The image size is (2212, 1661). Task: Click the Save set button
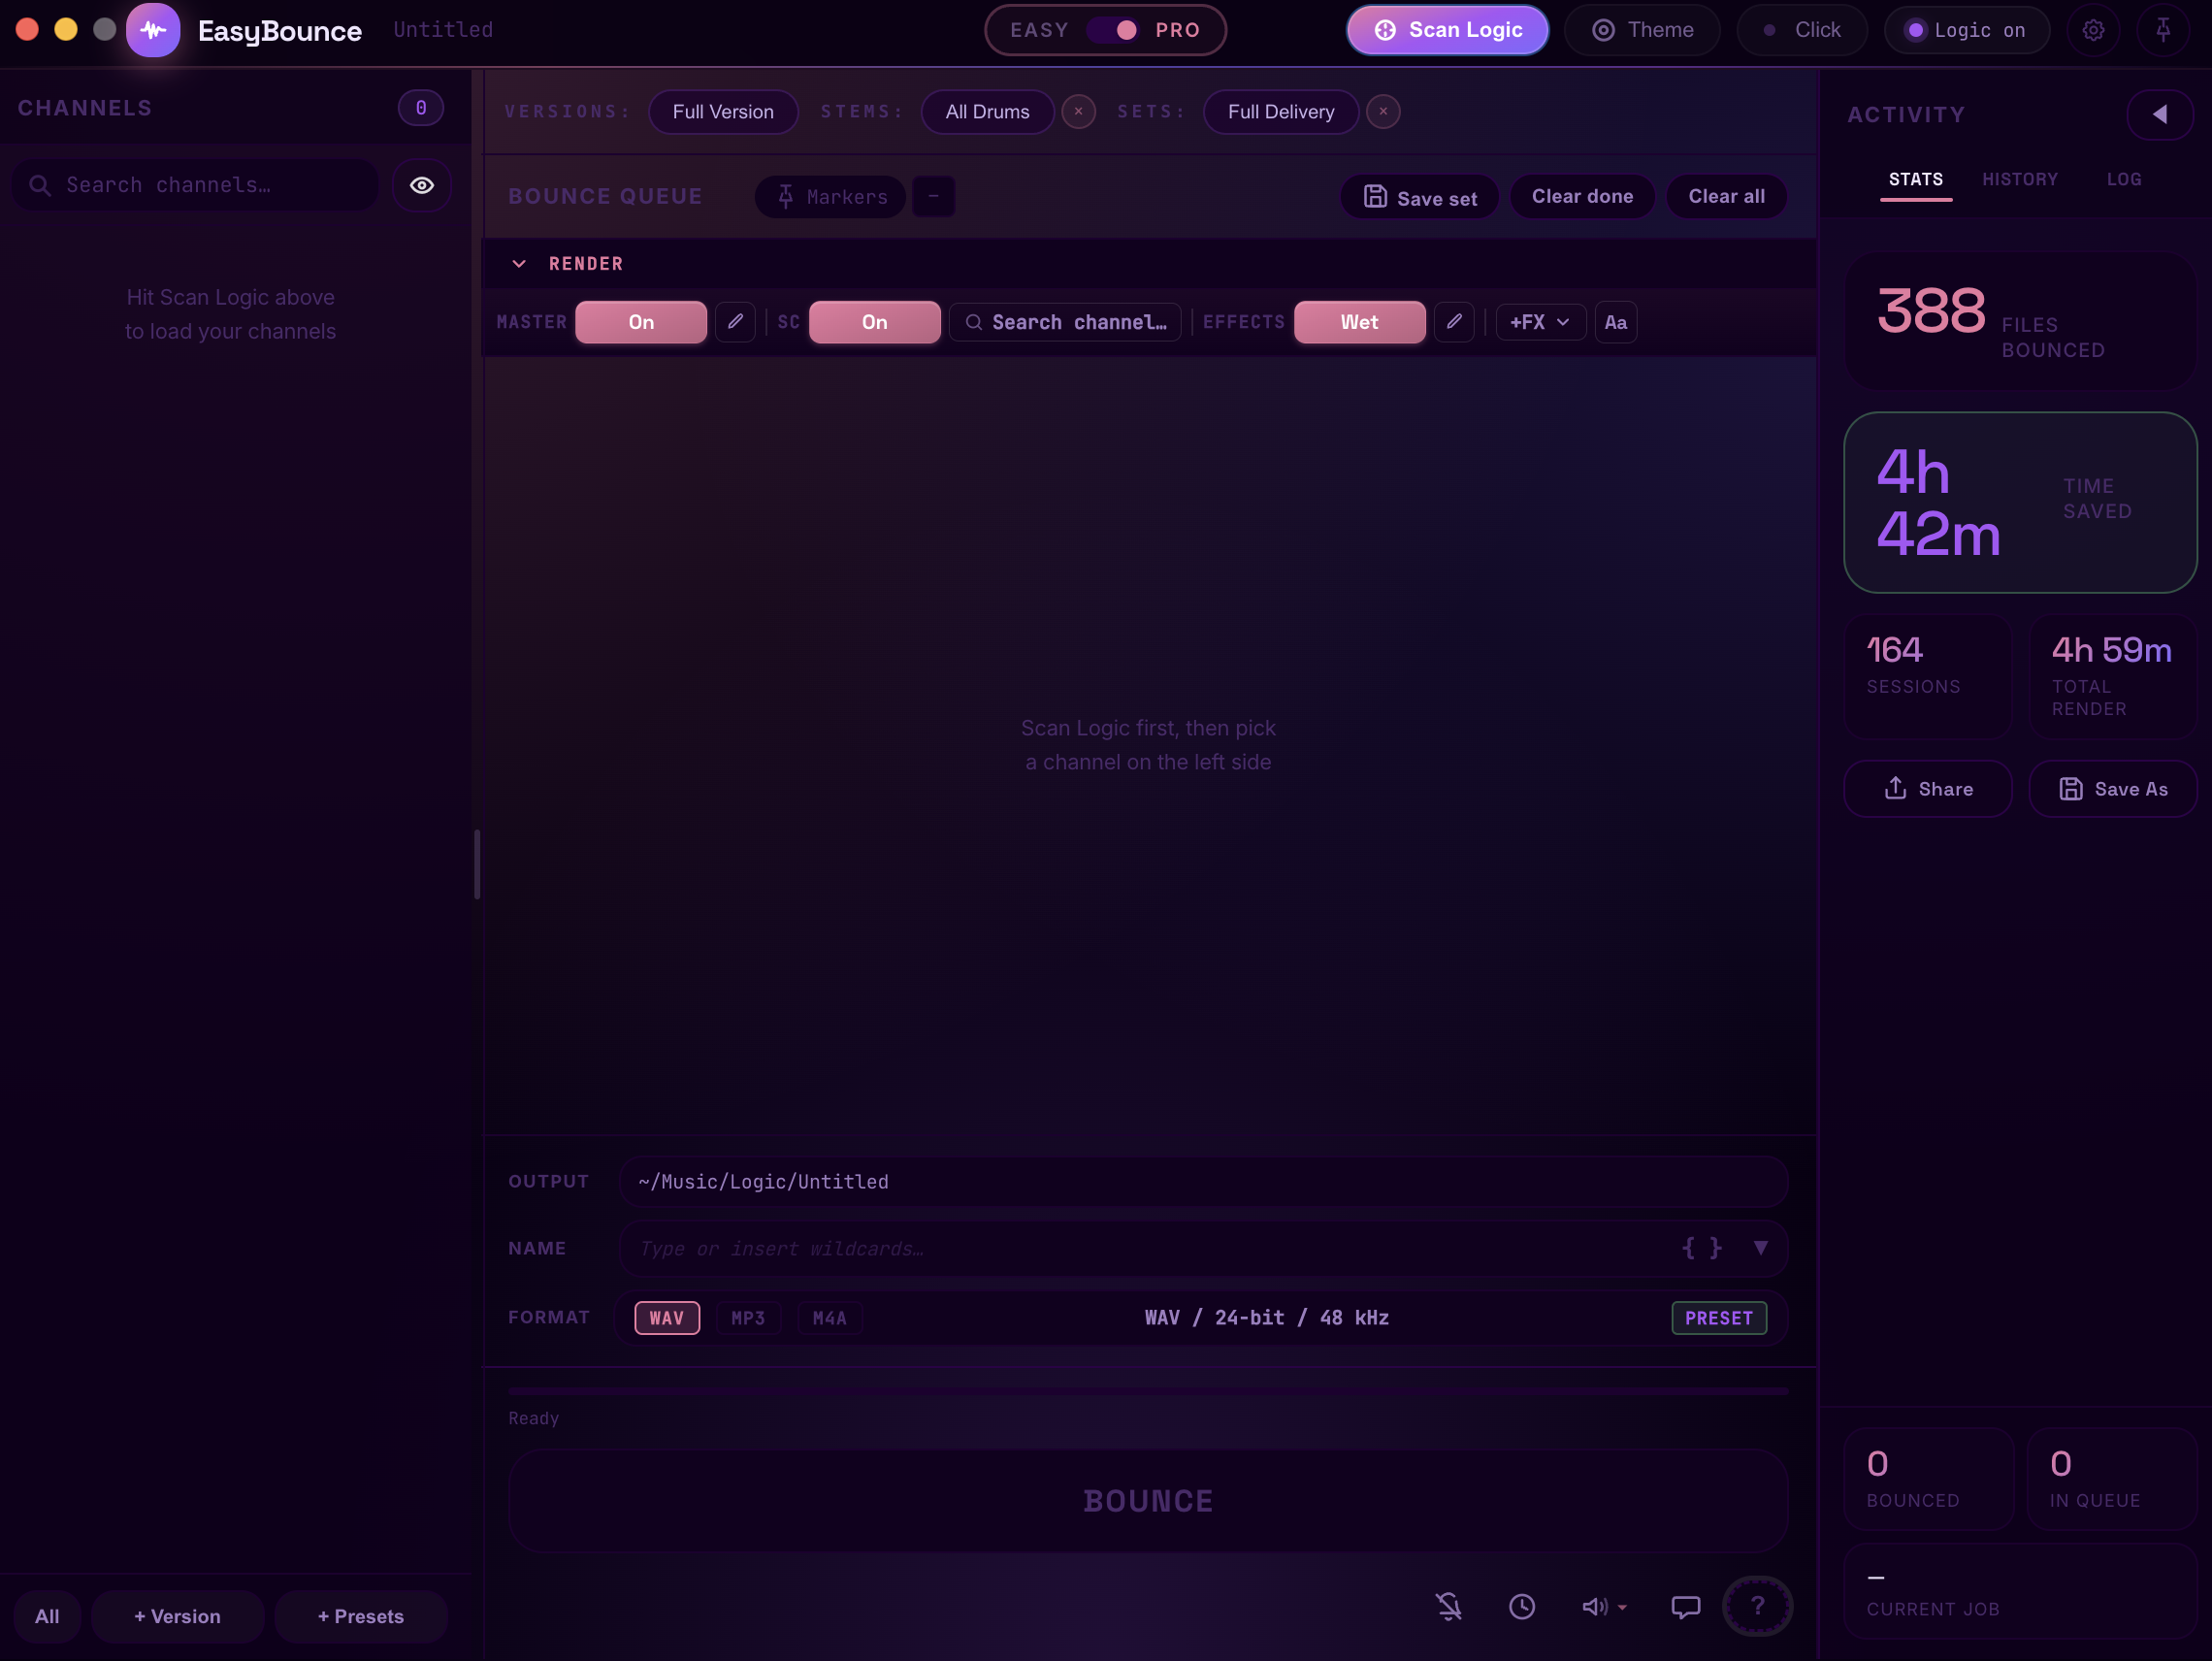click(x=1419, y=197)
